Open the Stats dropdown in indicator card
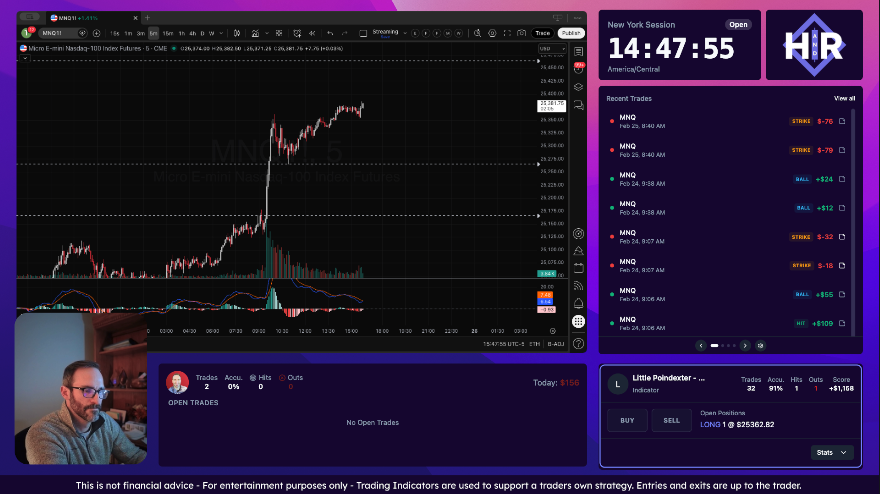The image size is (880, 494). [832, 452]
